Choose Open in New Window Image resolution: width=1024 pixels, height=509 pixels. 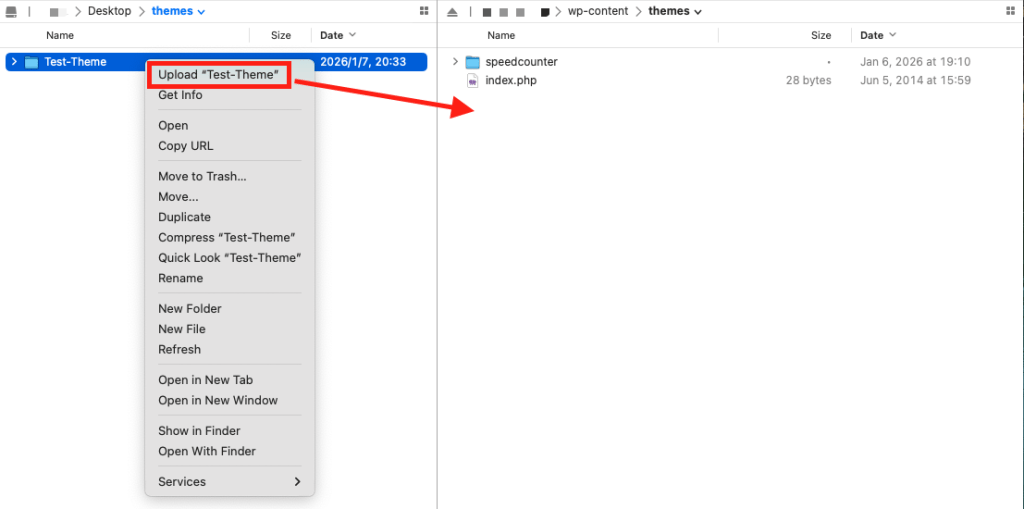click(218, 400)
